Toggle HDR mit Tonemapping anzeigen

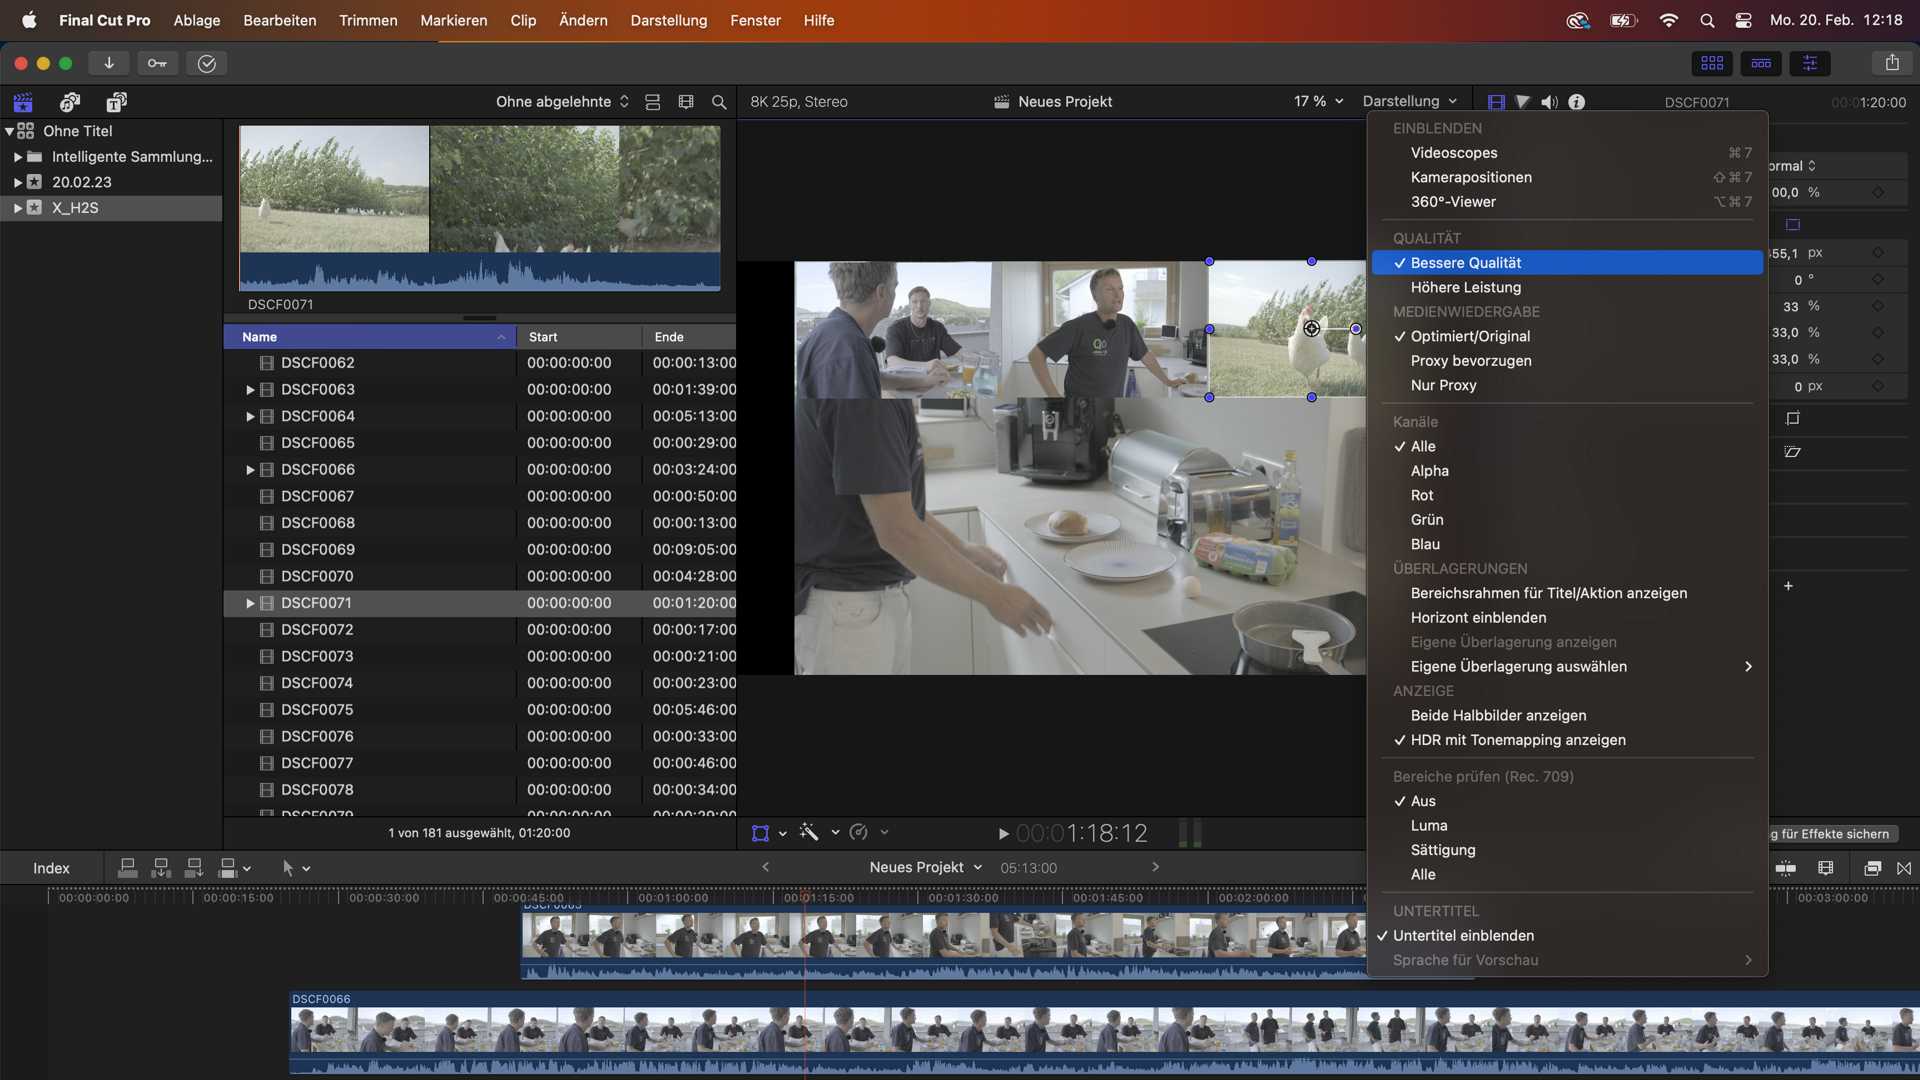(1517, 740)
